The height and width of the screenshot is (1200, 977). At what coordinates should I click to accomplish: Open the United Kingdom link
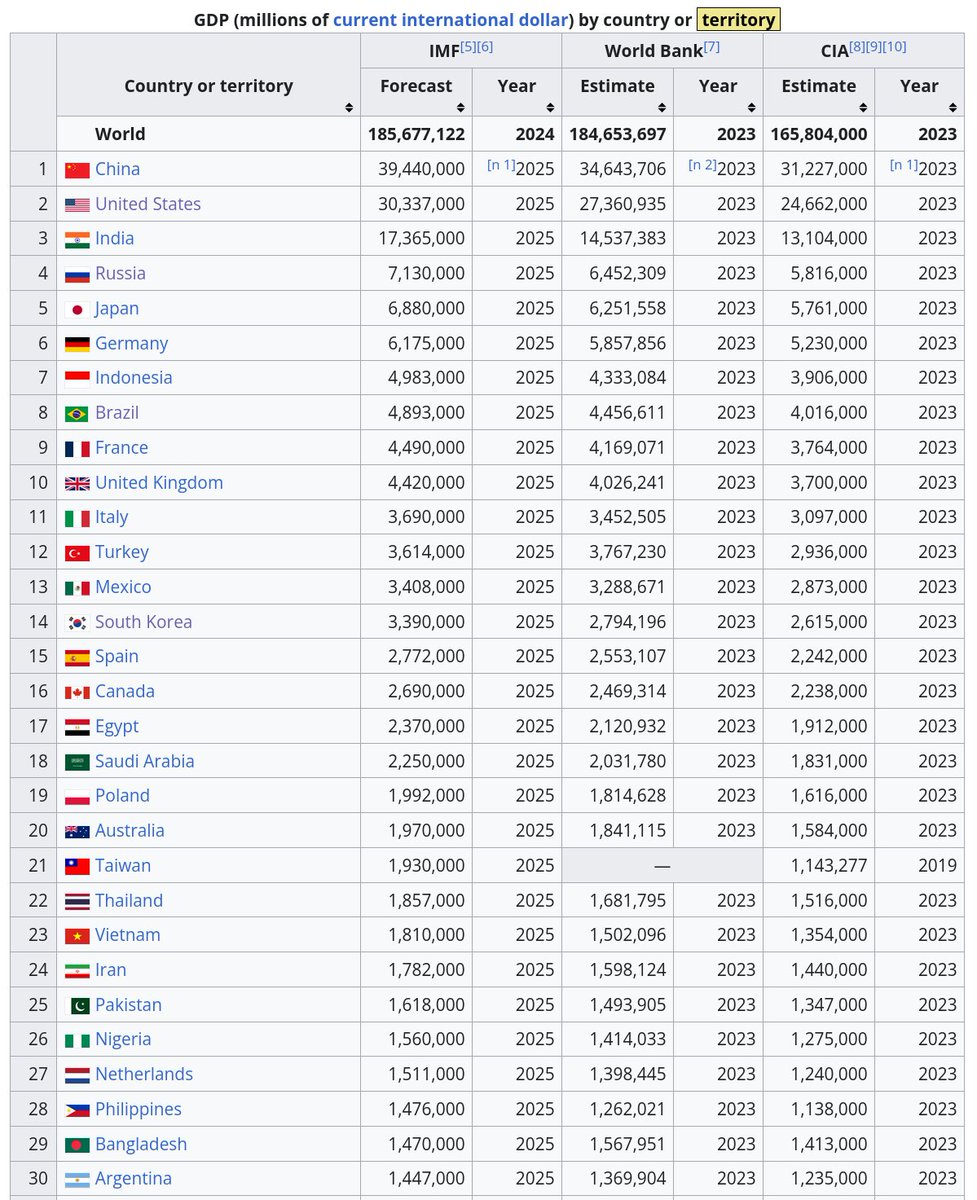pos(159,482)
